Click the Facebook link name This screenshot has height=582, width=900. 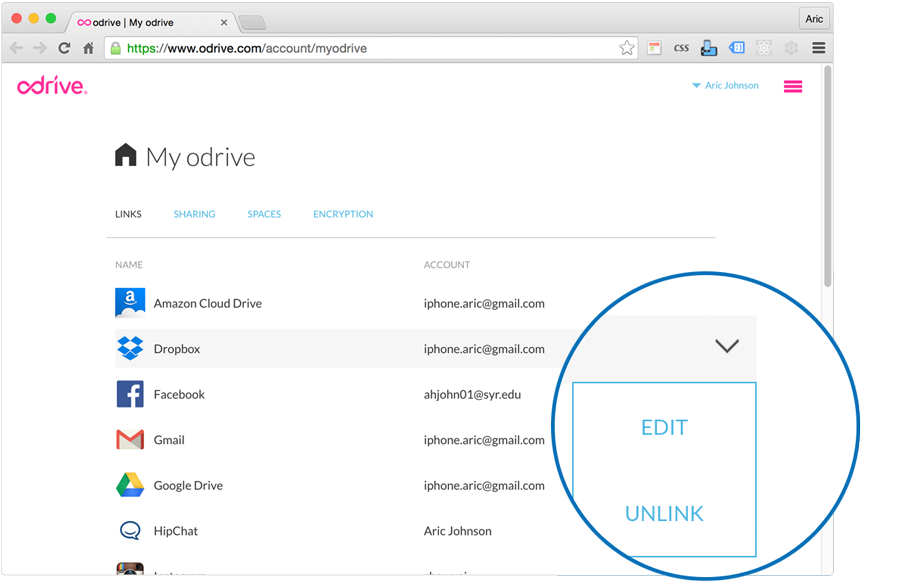(179, 394)
